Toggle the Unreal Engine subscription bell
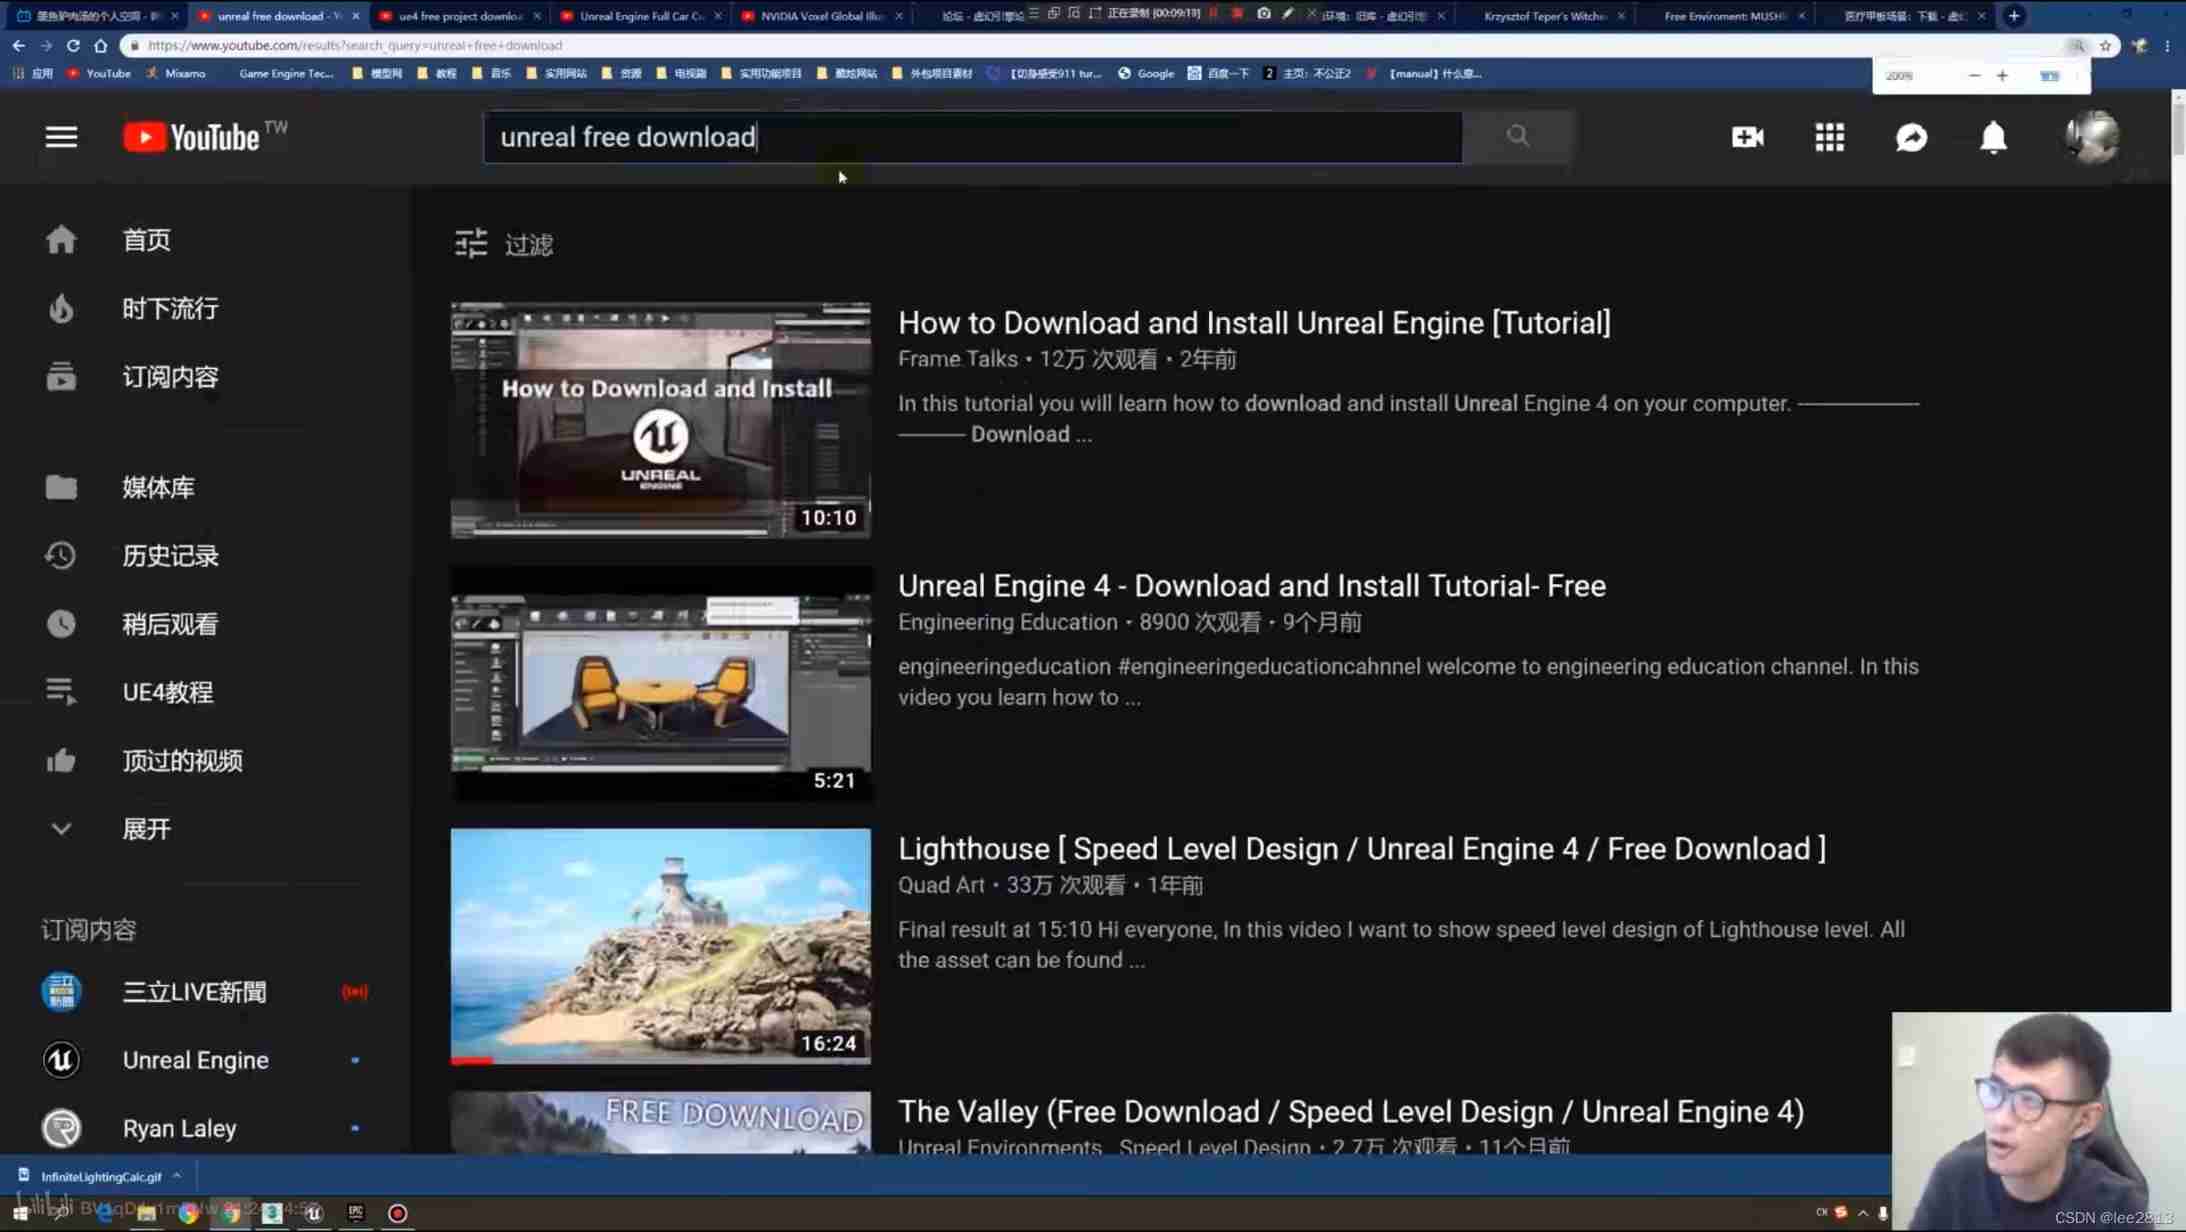 click(x=356, y=1059)
